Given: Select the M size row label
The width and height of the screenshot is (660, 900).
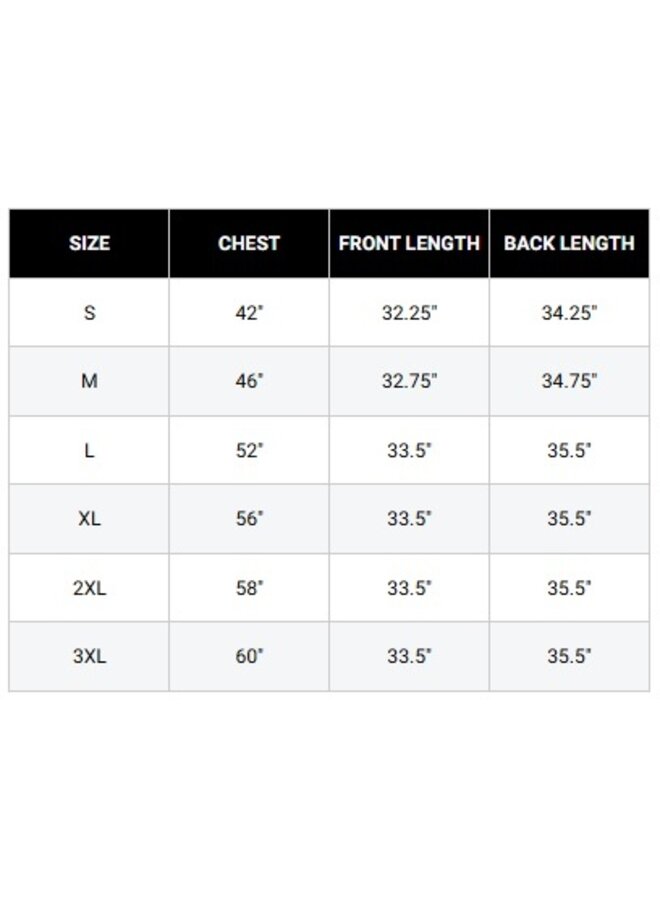Looking at the screenshot, I should [89, 381].
